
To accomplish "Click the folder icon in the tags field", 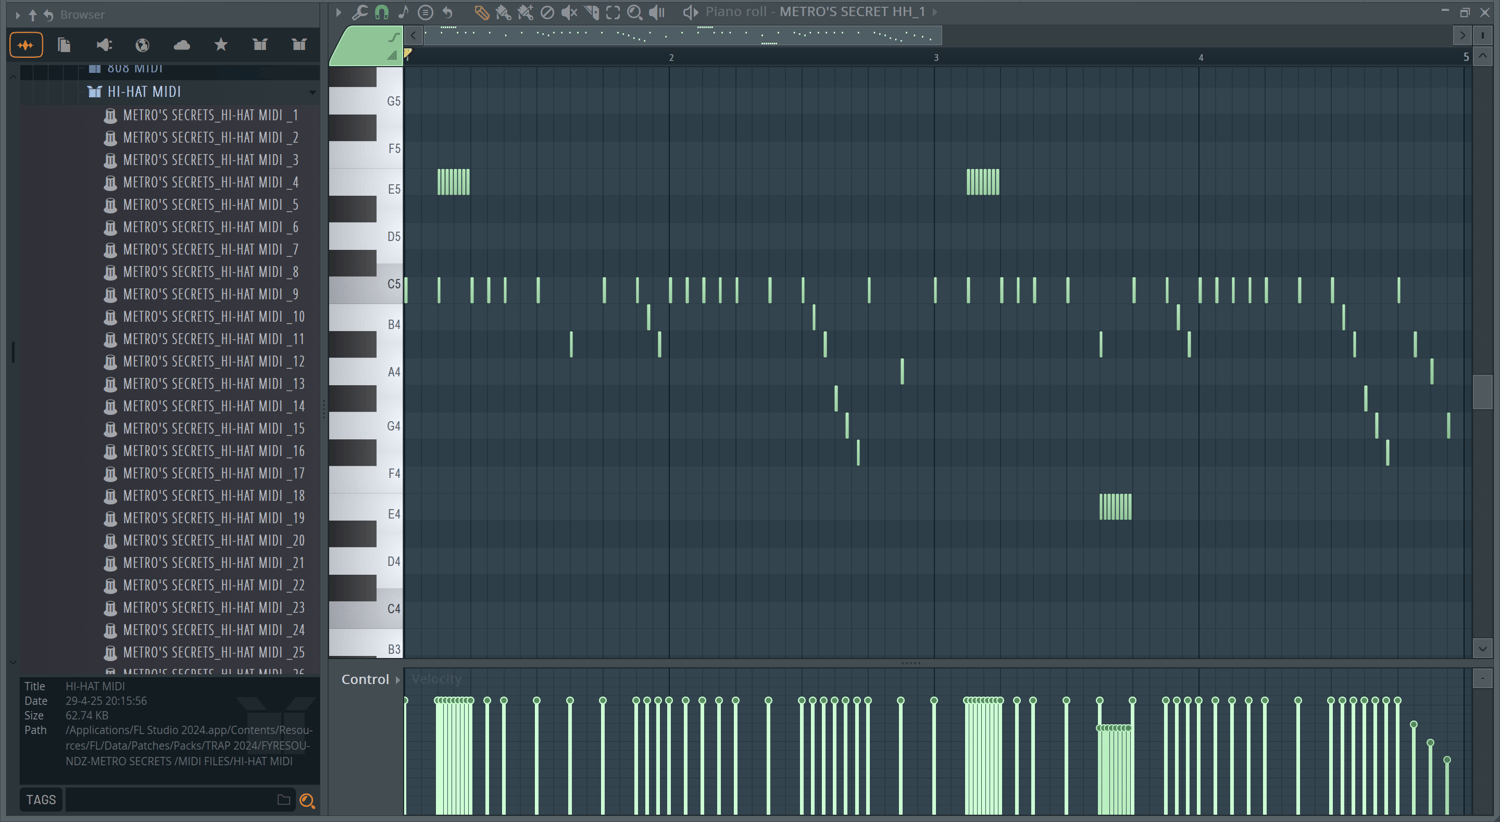I will pyautogui.click(x=284, y=800).
